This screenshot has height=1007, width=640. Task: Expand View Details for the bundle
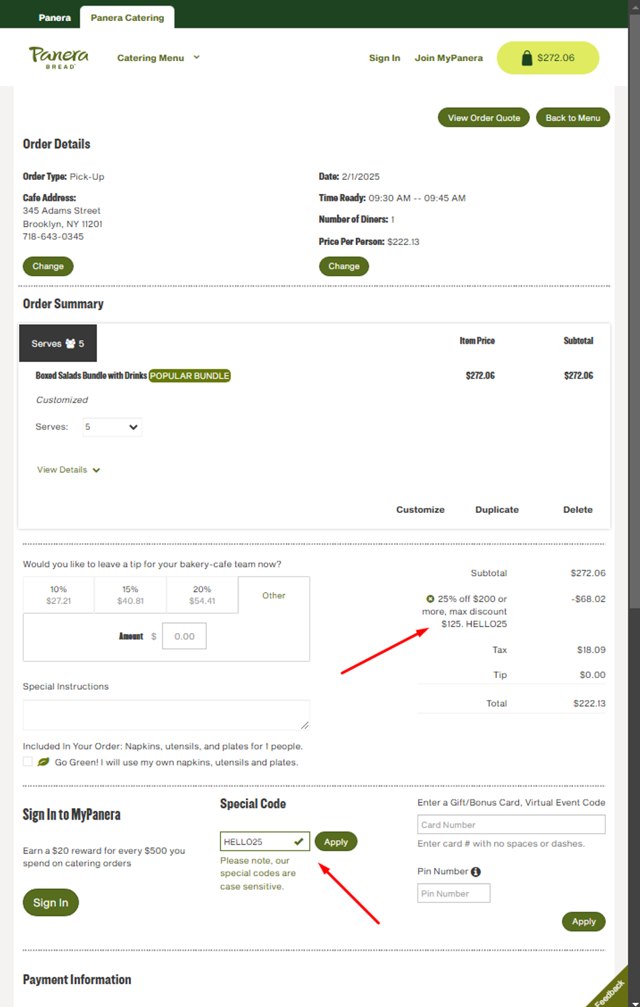[x=69, y=470]
